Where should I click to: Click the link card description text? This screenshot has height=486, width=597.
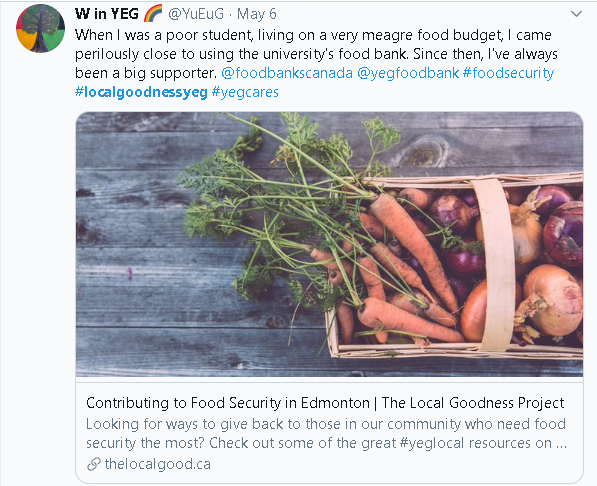326,433
